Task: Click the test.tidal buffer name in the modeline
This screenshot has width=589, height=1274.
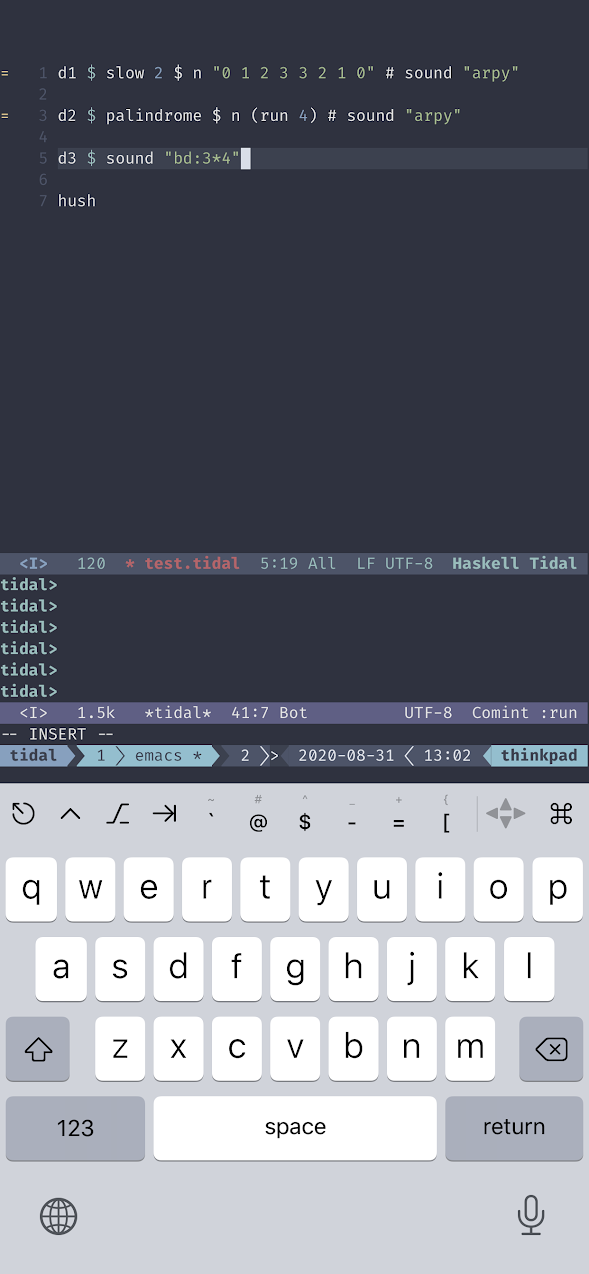Action: coord(192,563)
